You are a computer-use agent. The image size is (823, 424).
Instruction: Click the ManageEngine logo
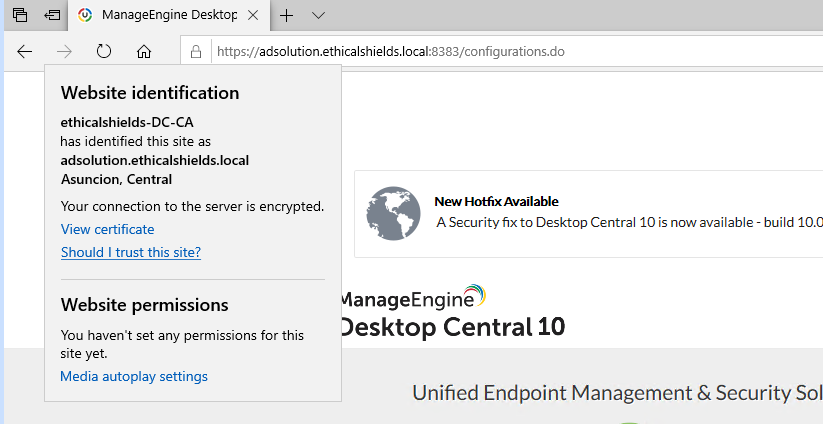pos(413,298)
